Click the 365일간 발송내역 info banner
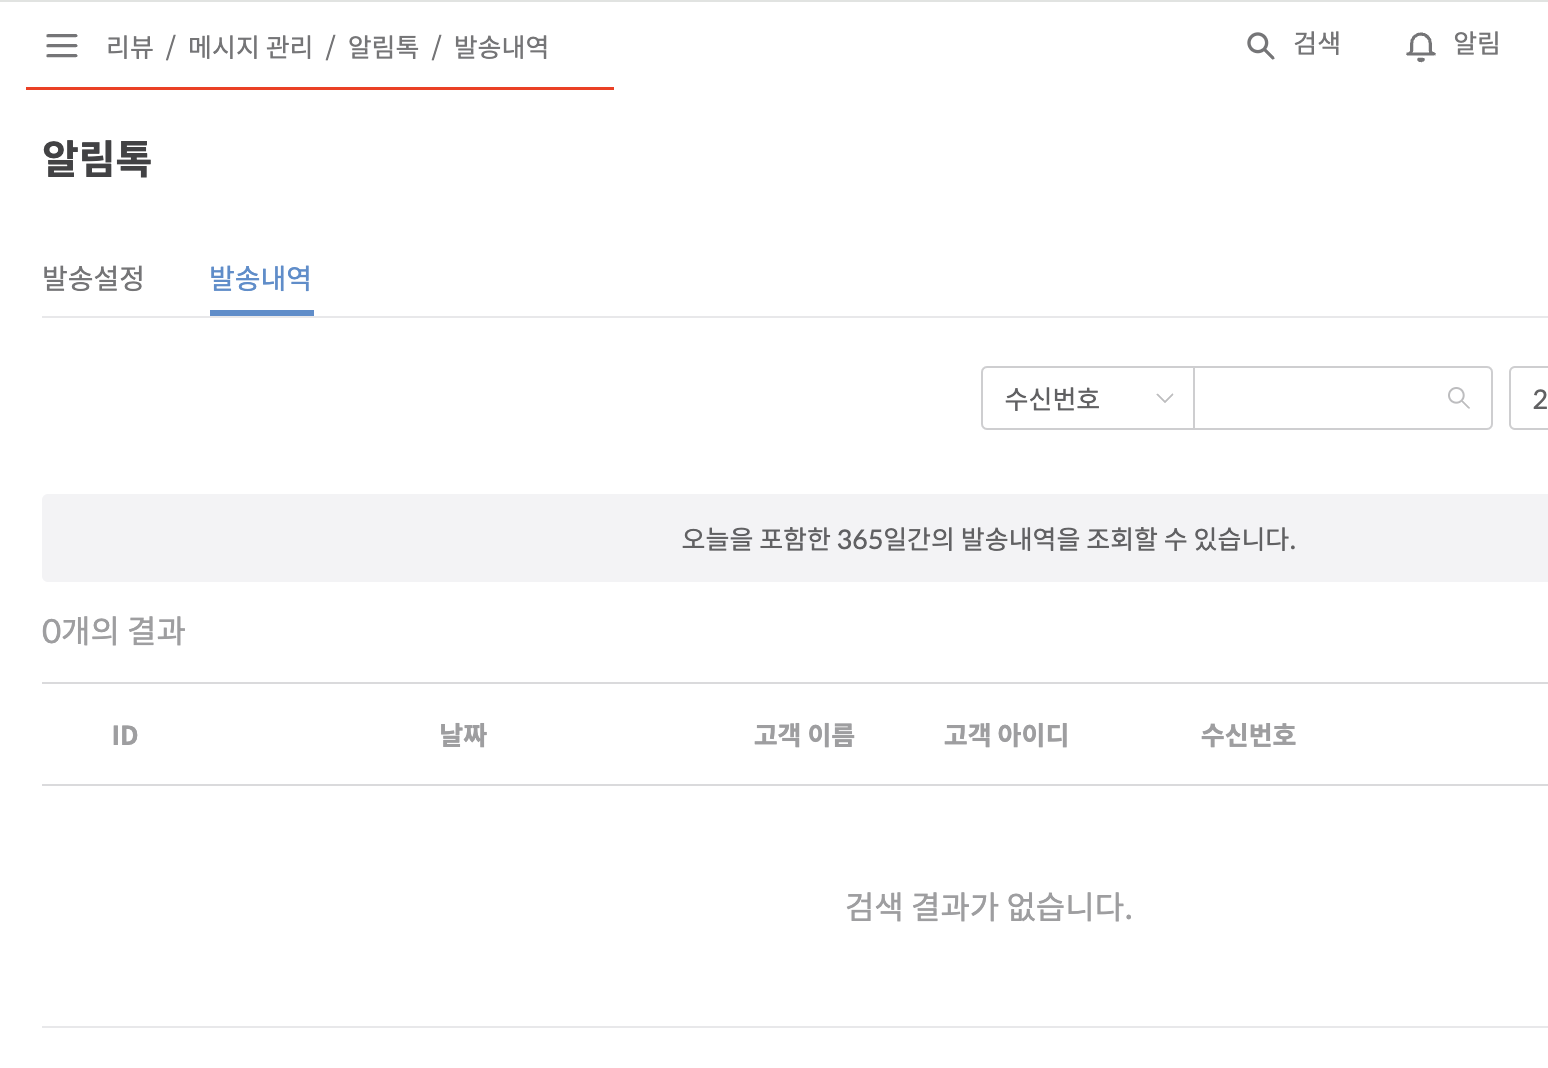1548x1068 pixels. click(x=988, y=539)
